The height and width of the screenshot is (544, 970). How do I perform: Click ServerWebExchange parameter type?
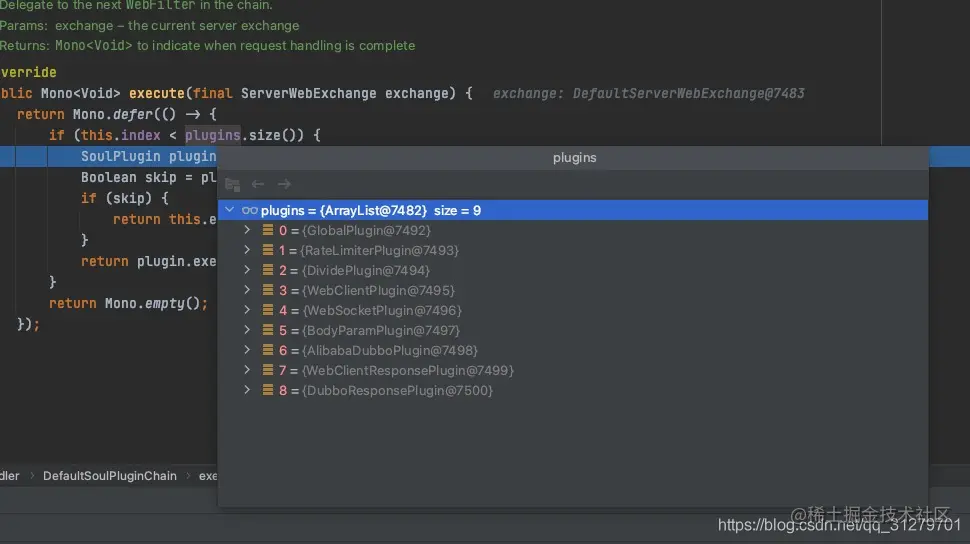pyautogui.click(x=308, y=93)
